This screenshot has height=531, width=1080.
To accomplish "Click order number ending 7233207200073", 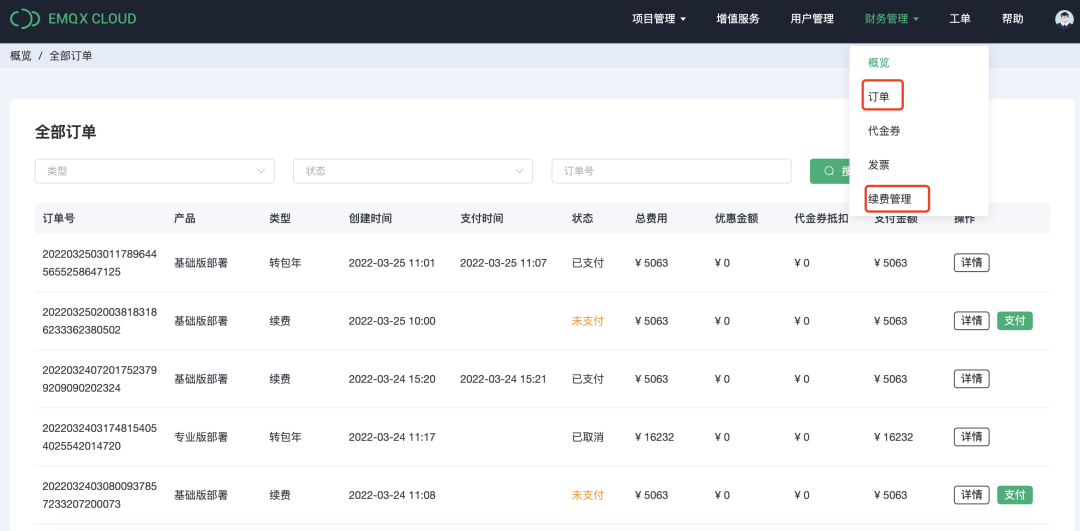I will (x=100, y=494).
